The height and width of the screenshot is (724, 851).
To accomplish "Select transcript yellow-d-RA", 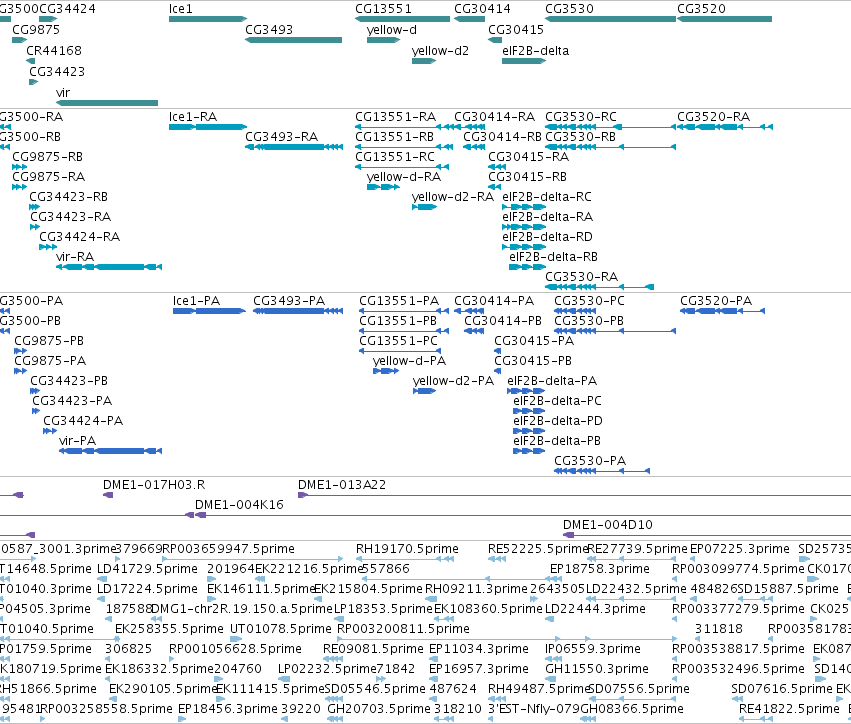I will (x=403, y=177).
